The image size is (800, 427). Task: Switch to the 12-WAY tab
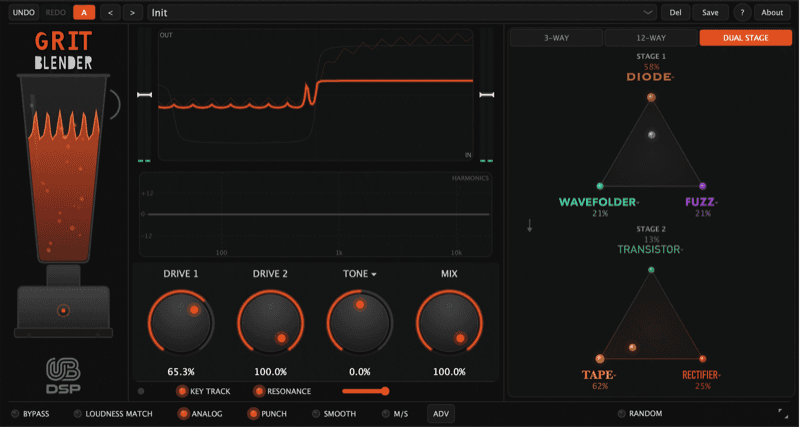tap(651, 38)
